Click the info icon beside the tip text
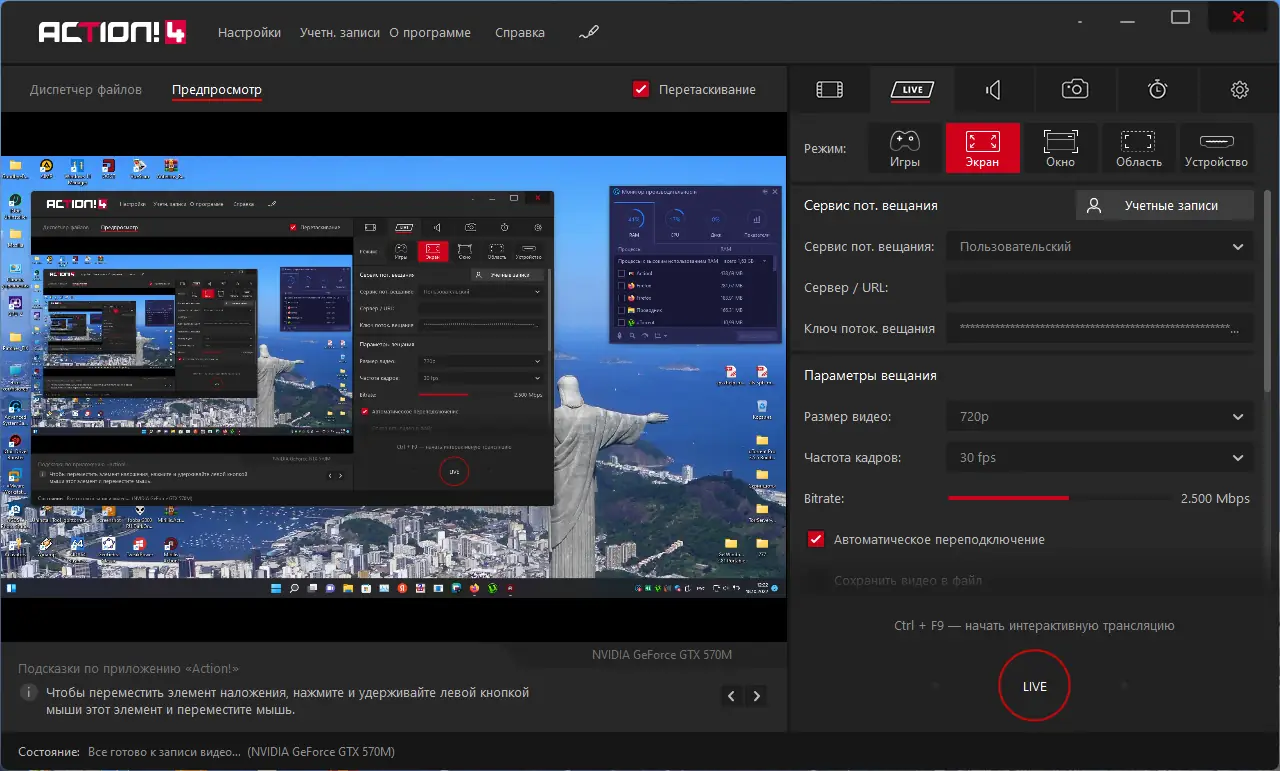The height and width of the screenshot is (771, 1280). click(29, 692)
